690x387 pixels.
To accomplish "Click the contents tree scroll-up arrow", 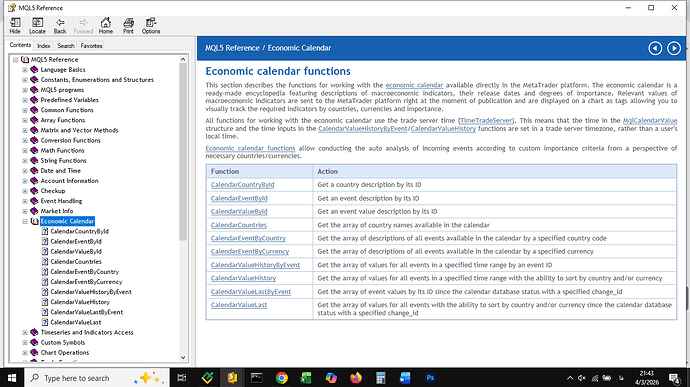I will tap(183, 59).
